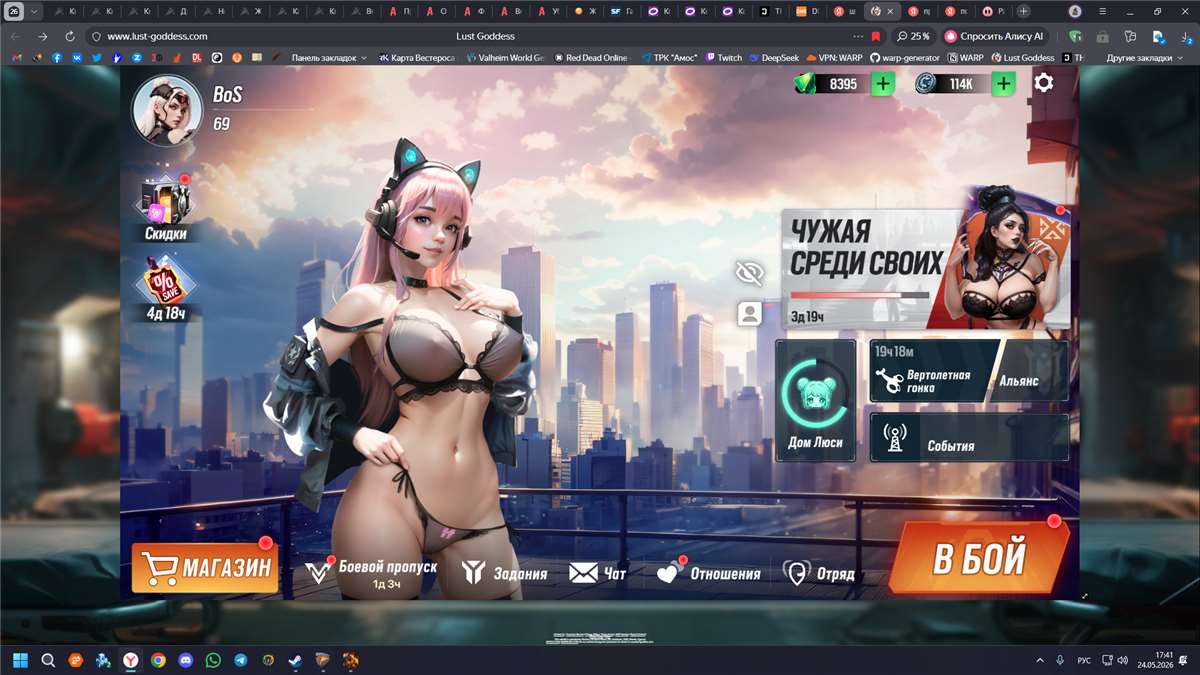Open the SAVE sale offer (4д 18ч)
This screenshot has width=1200, height=675.
coord(166,289)
